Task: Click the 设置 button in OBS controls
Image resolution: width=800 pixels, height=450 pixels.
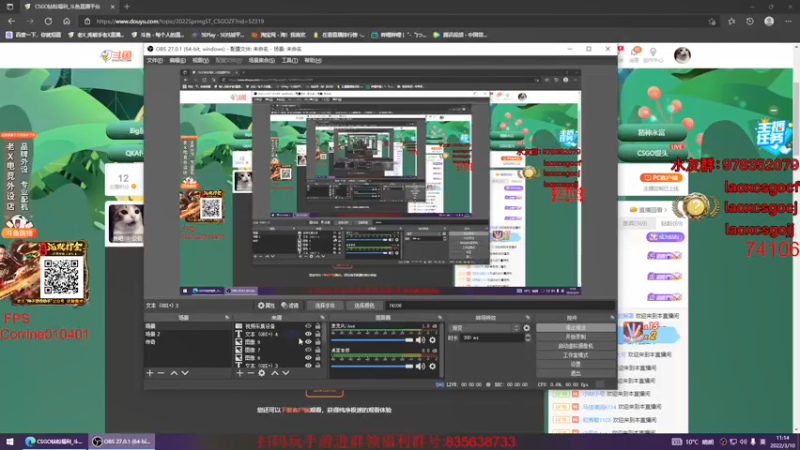Action: click(x=576, y=364)
